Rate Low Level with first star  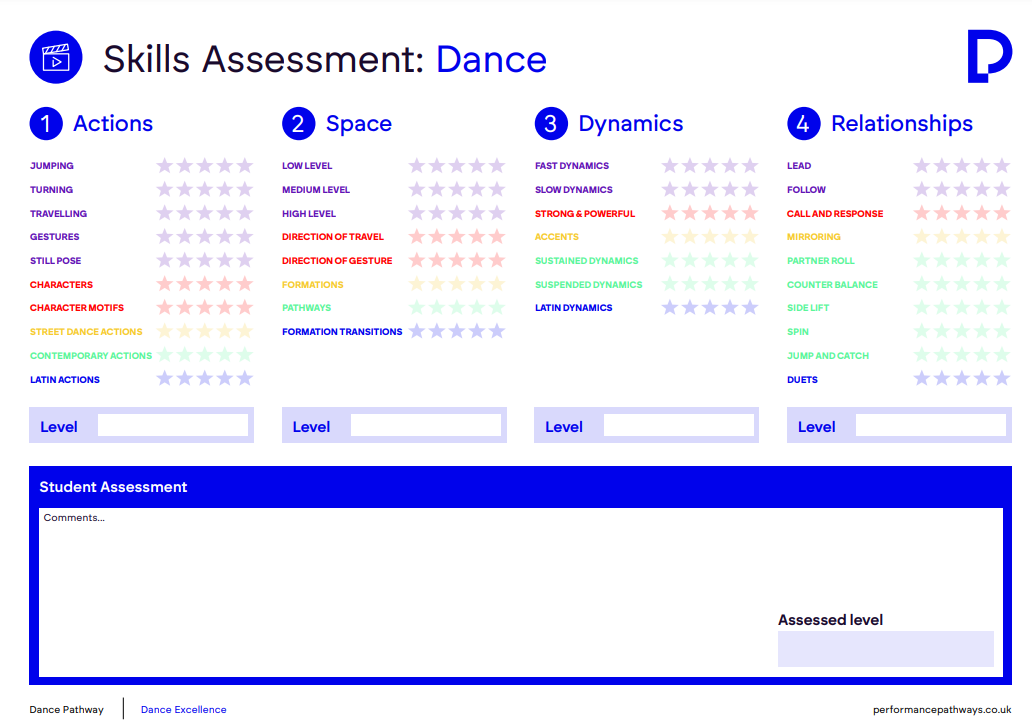(417, 165)
